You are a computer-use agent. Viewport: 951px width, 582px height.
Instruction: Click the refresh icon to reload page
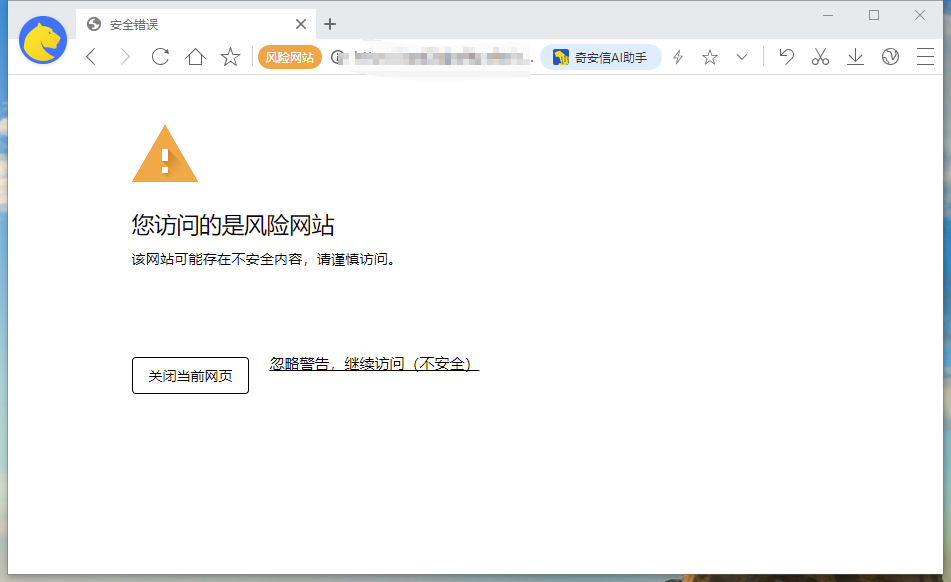(160, 57)
